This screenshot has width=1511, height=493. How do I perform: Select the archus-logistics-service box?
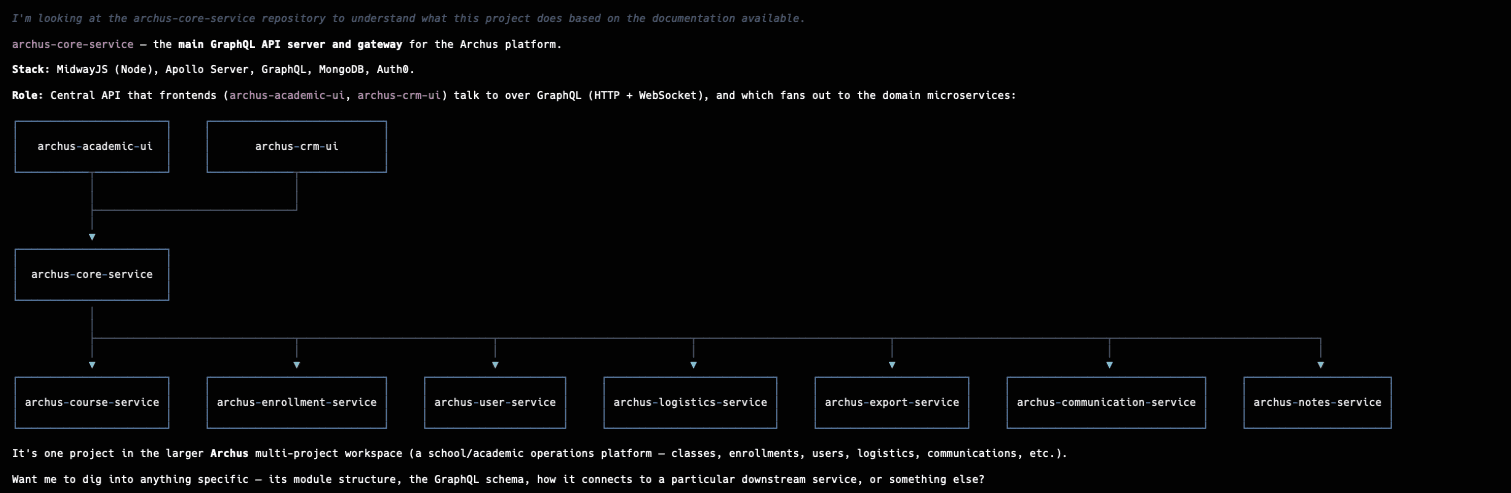pyautogui.click(x=690, y=403)
